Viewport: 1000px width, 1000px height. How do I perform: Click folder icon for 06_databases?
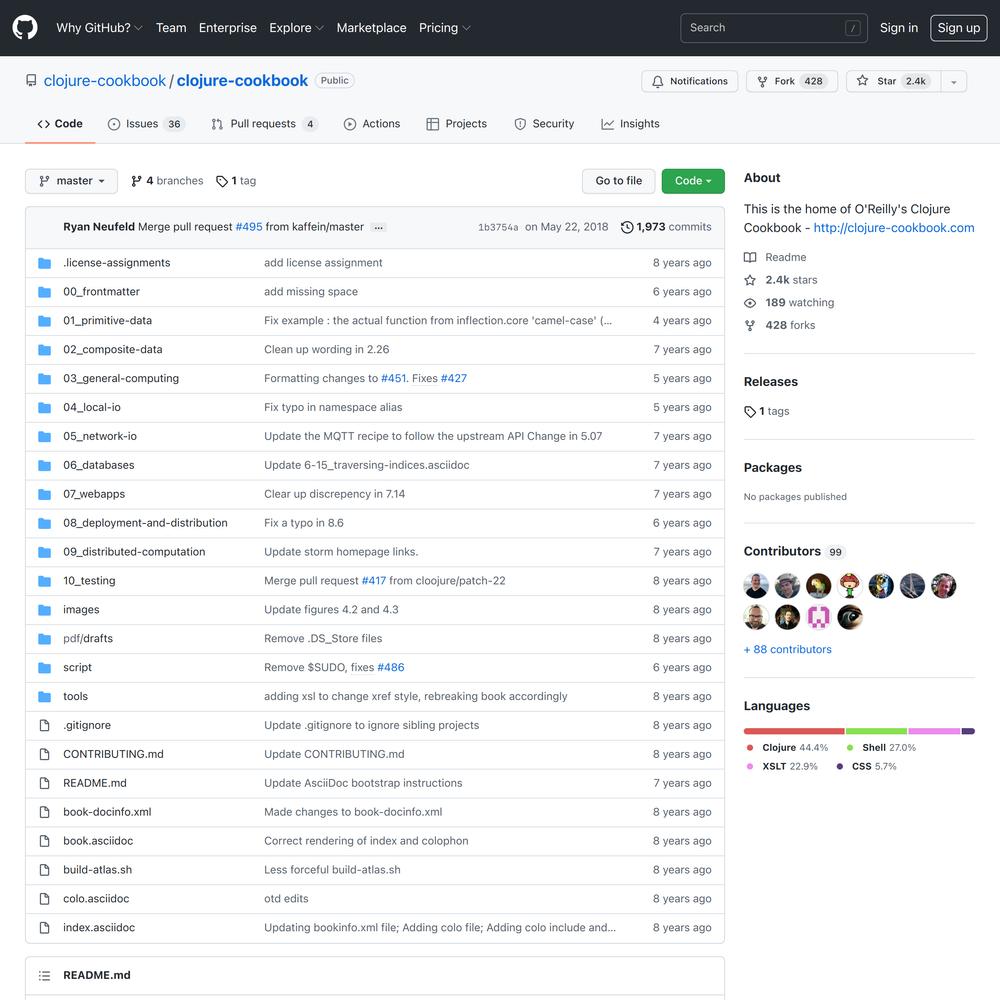[x=44, y=466]
